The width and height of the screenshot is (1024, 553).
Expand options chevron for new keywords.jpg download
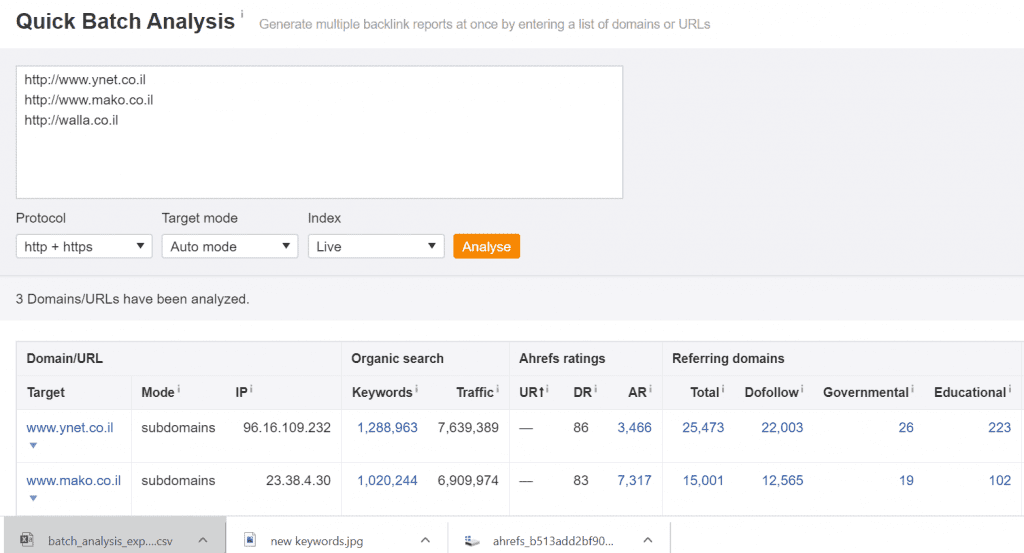pos(425,540)
